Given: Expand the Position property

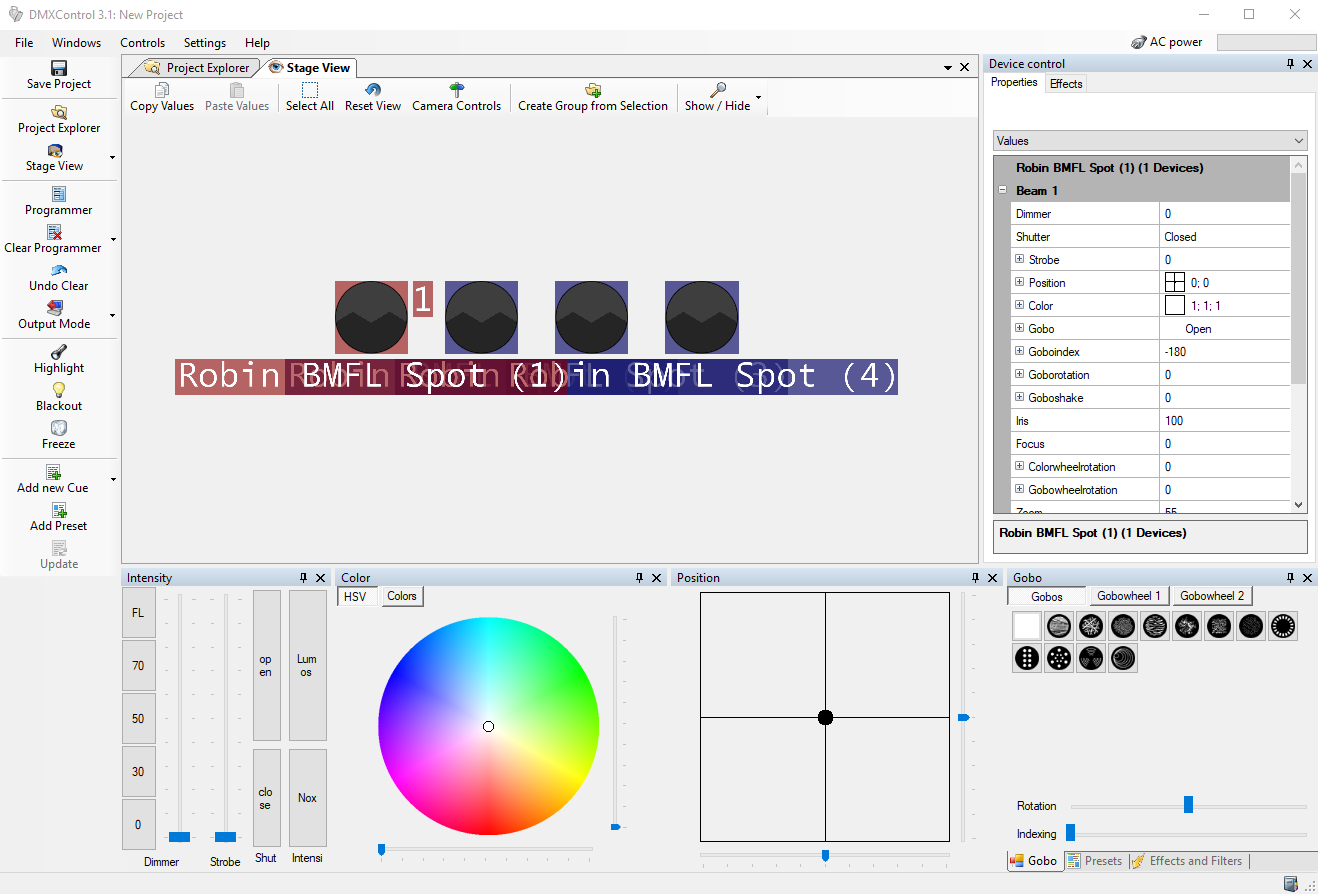Looking at the screenshot, I should (1020, 282).
